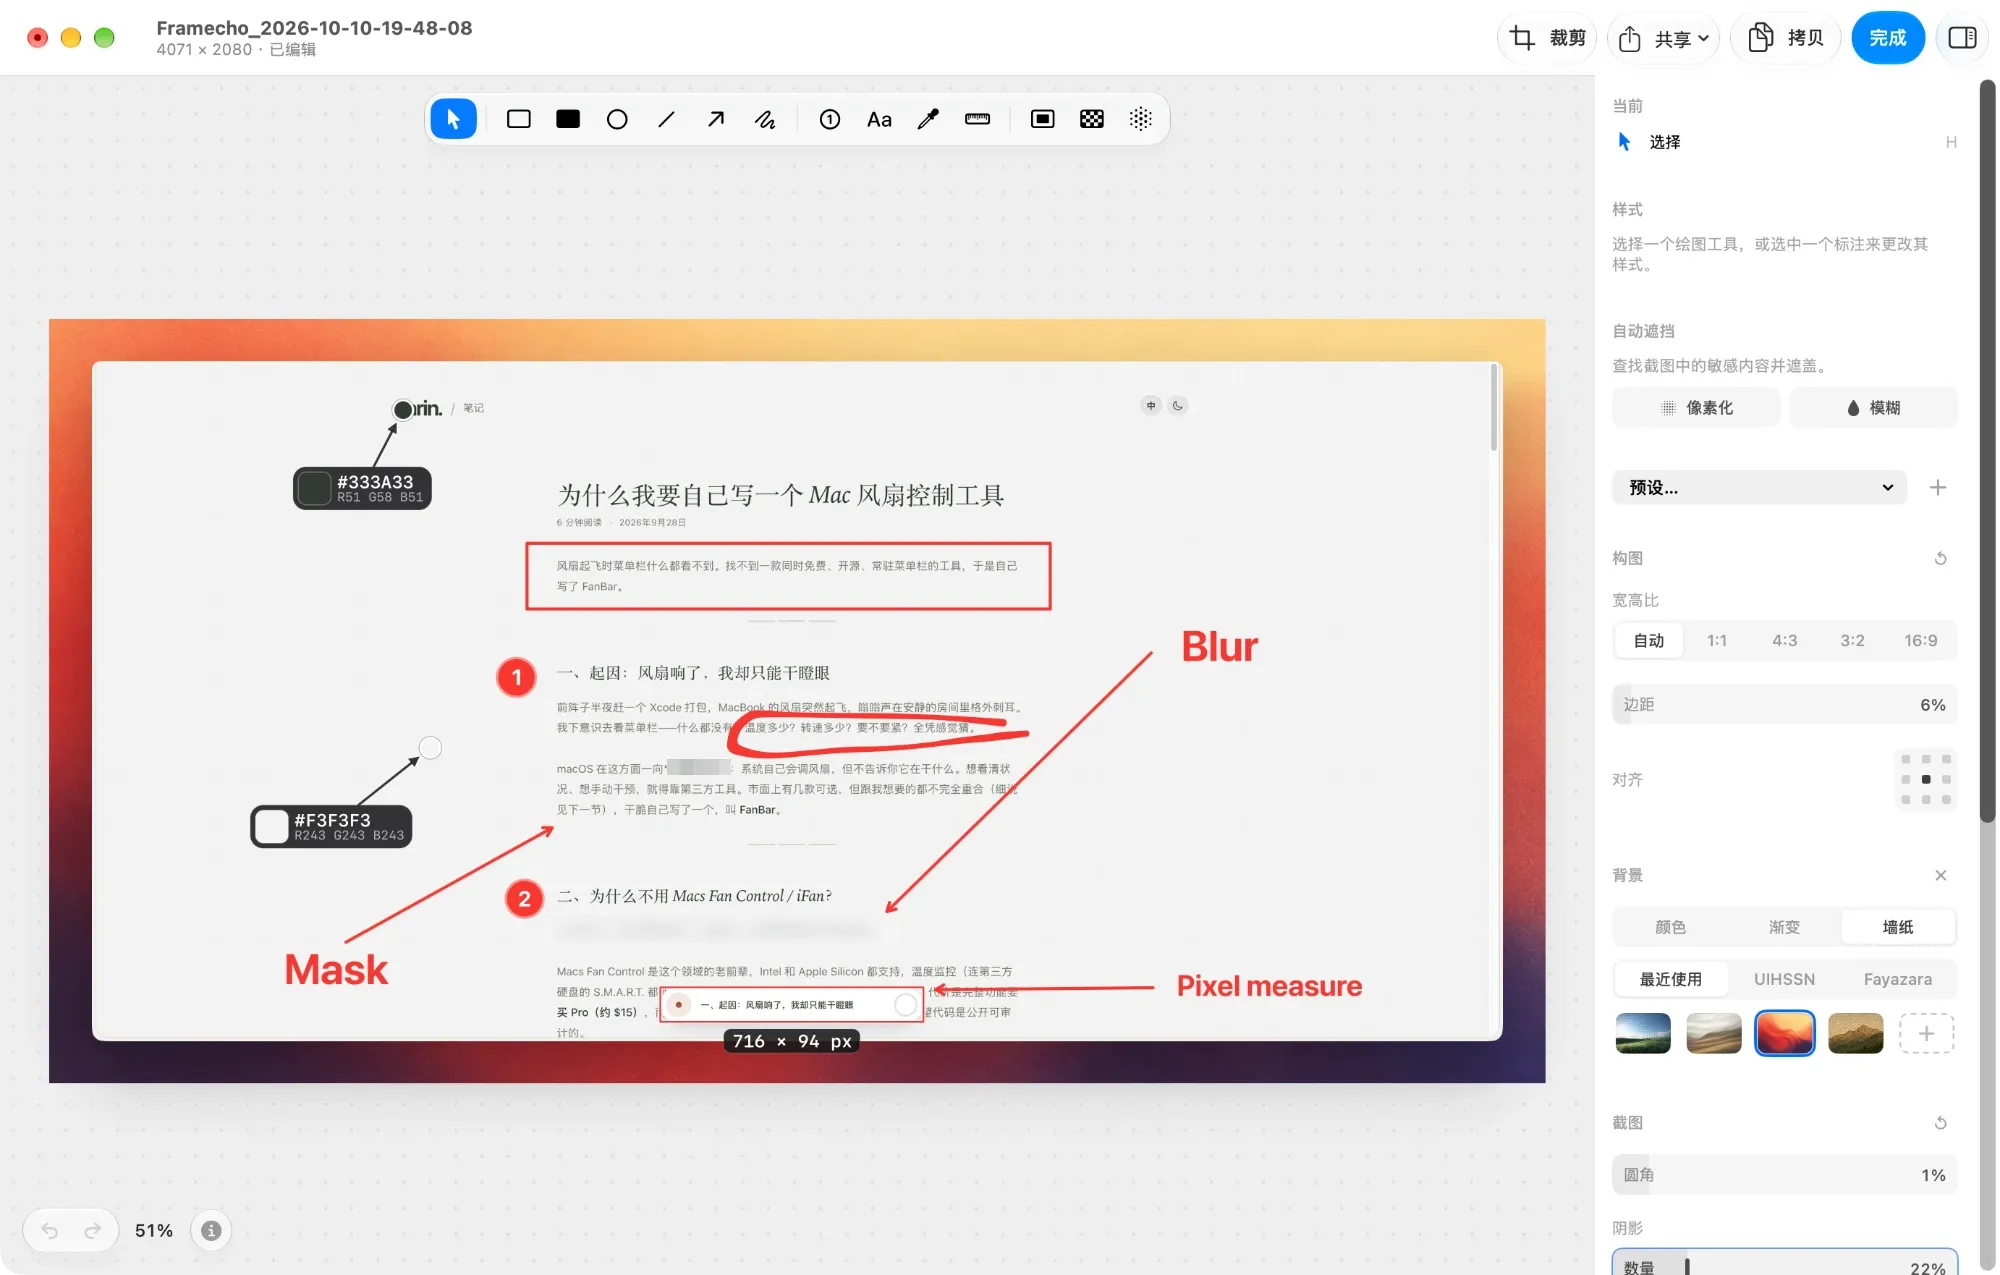
Task: Select the mask tool in toolbar
Action: tap(1043, 120)
